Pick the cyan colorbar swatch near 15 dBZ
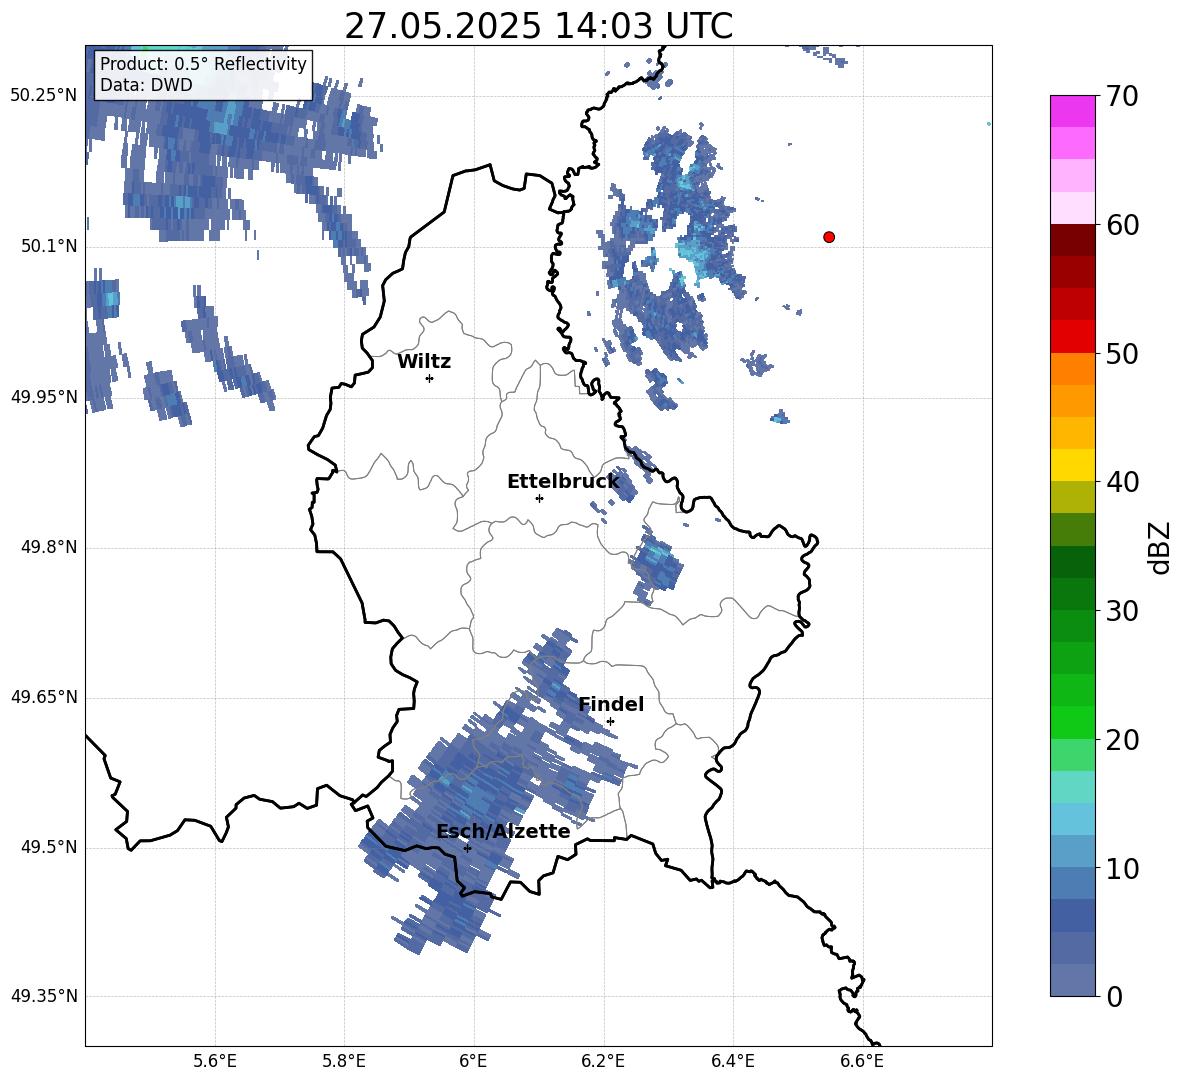 (x=1073, y=819)
